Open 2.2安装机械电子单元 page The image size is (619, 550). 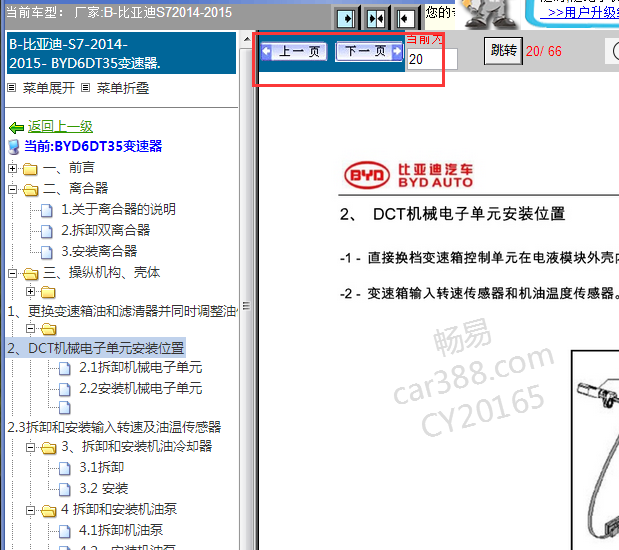141,388
